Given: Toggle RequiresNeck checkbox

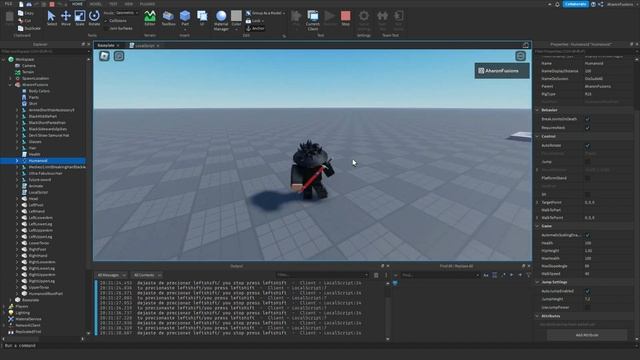Looking at the screenshot, I should (587, 128).
